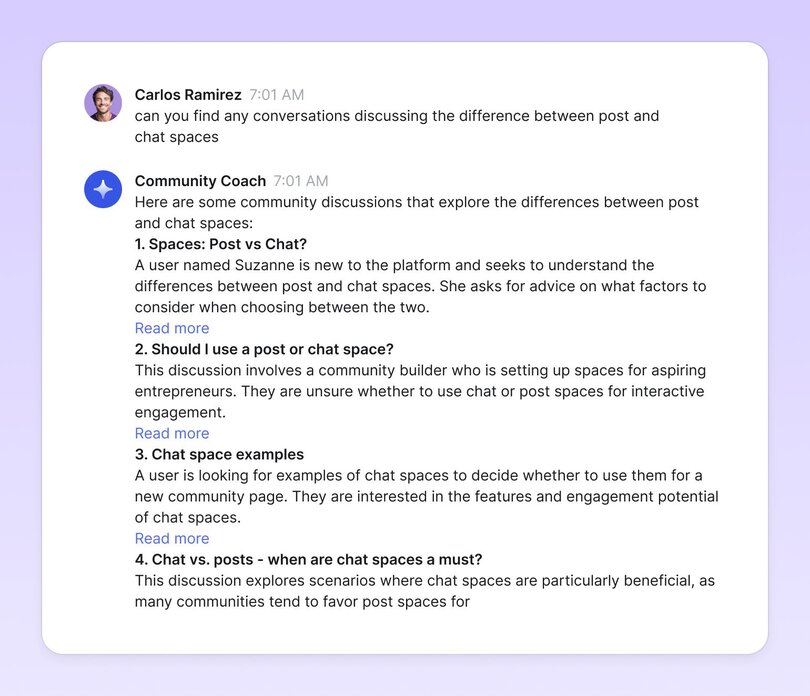Click the Suzanne discussion summary text
810x696 pixels.
click(x=420, y=286)
